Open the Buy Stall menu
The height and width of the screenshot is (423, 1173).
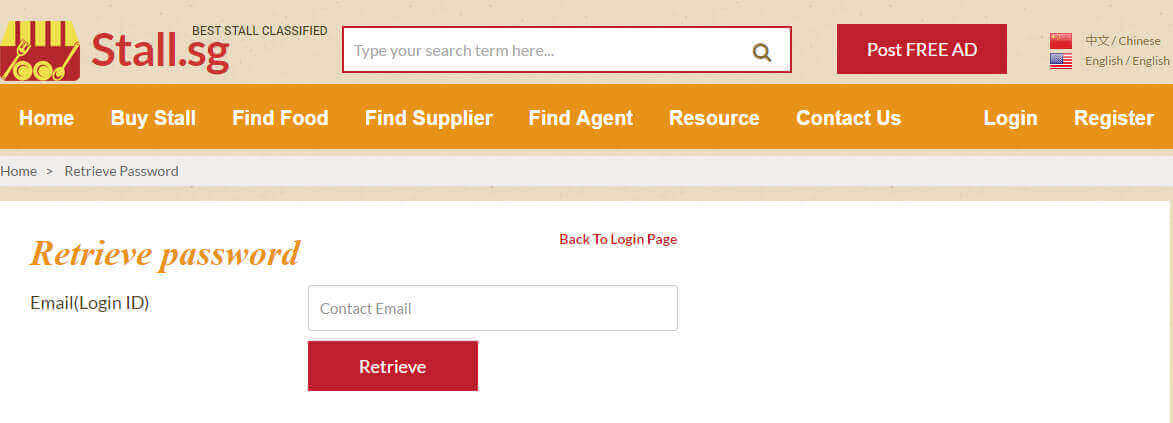pos(153,118)
